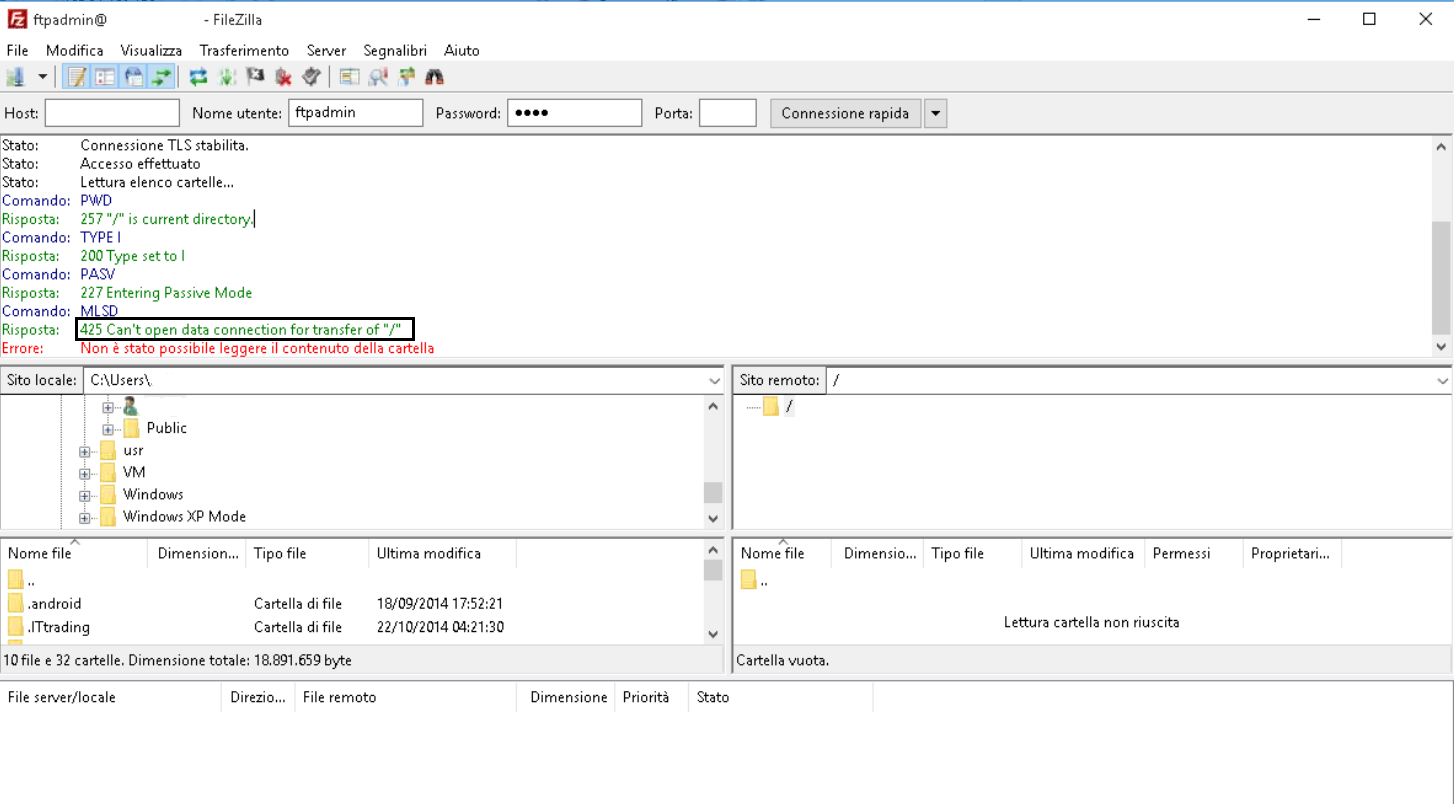The image size is (1454, 804).
Task: Open the Sito locale path dropdown
Action: click(x=714, y=381)
